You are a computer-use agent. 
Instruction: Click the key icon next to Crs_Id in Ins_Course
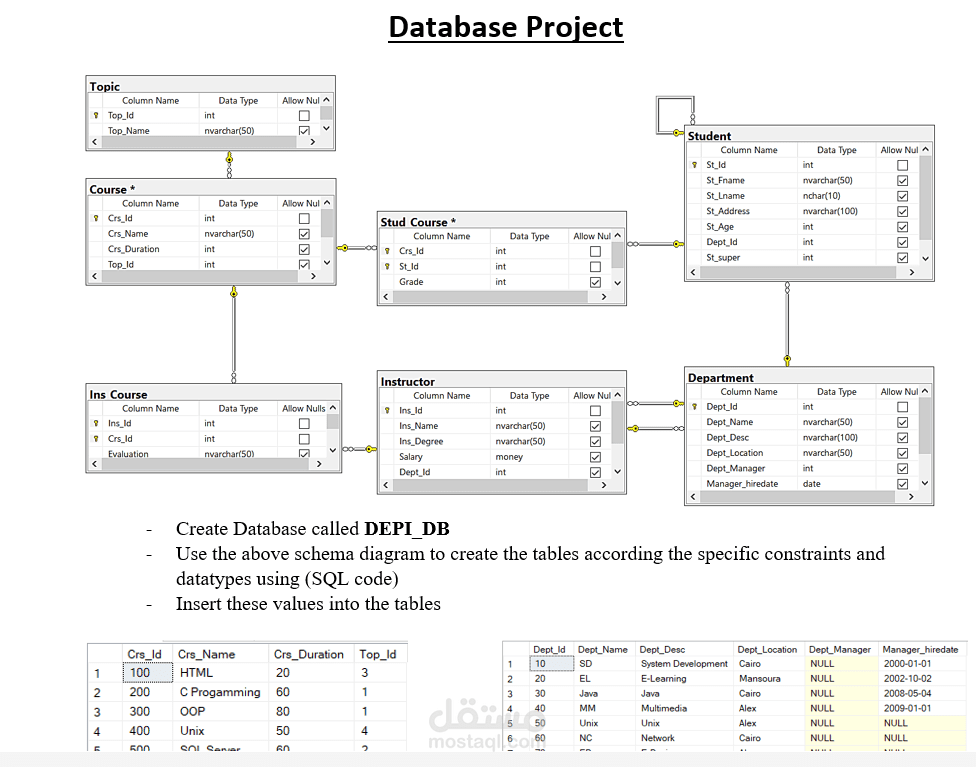click(94, 438)
